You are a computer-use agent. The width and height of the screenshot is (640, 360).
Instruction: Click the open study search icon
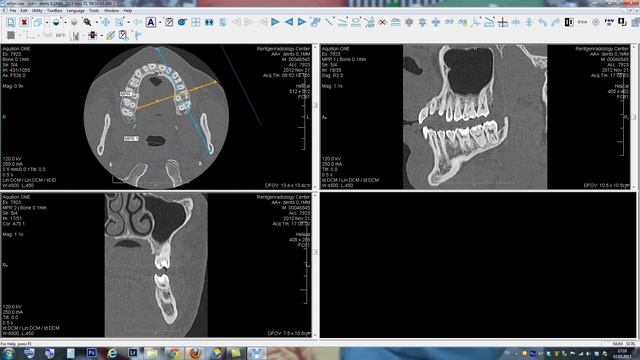click(x=11, y=22)
